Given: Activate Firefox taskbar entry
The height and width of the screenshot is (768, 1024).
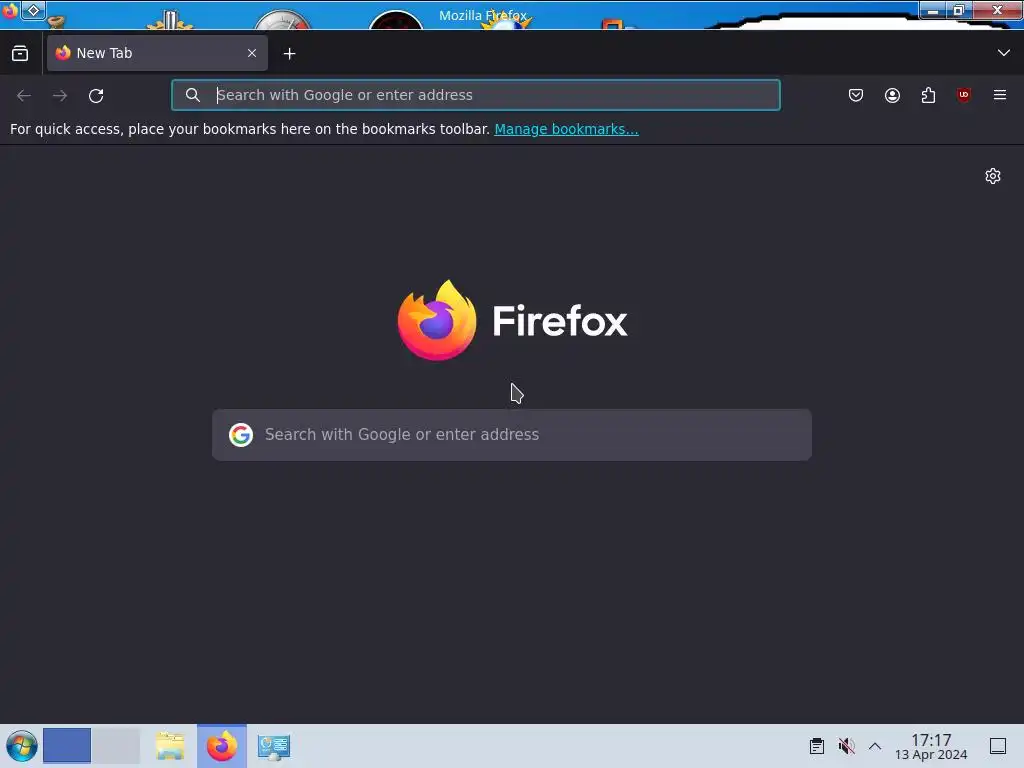Looking at the screenshot, I should pyautogui.click(x=222, y=746).
